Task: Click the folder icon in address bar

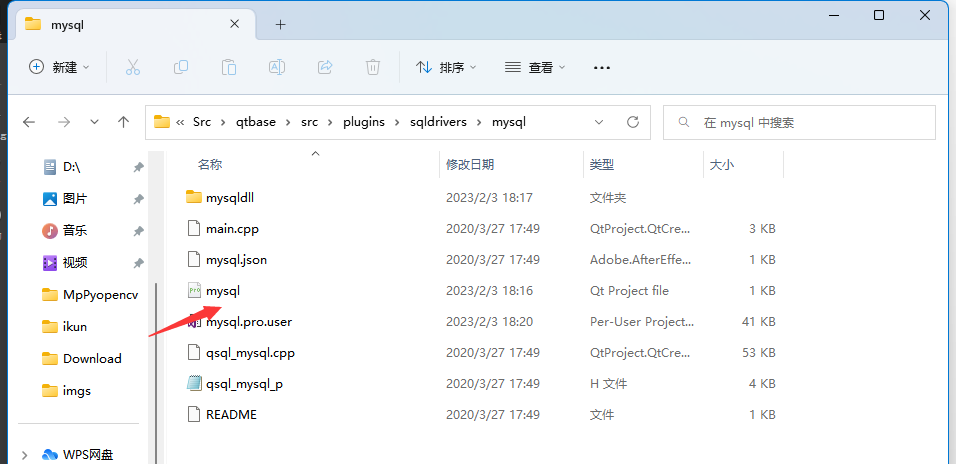Action: (x=162, y=122)
